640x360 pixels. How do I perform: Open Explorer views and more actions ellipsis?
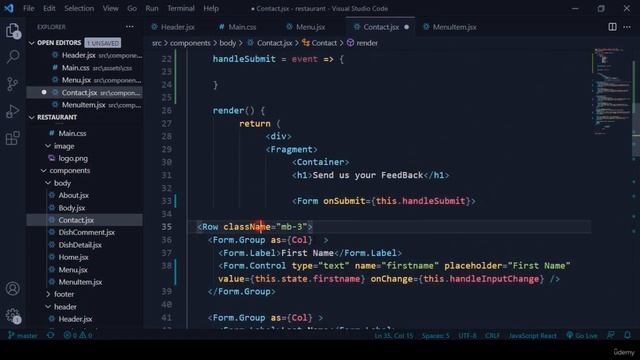click(x=130, y=27)
